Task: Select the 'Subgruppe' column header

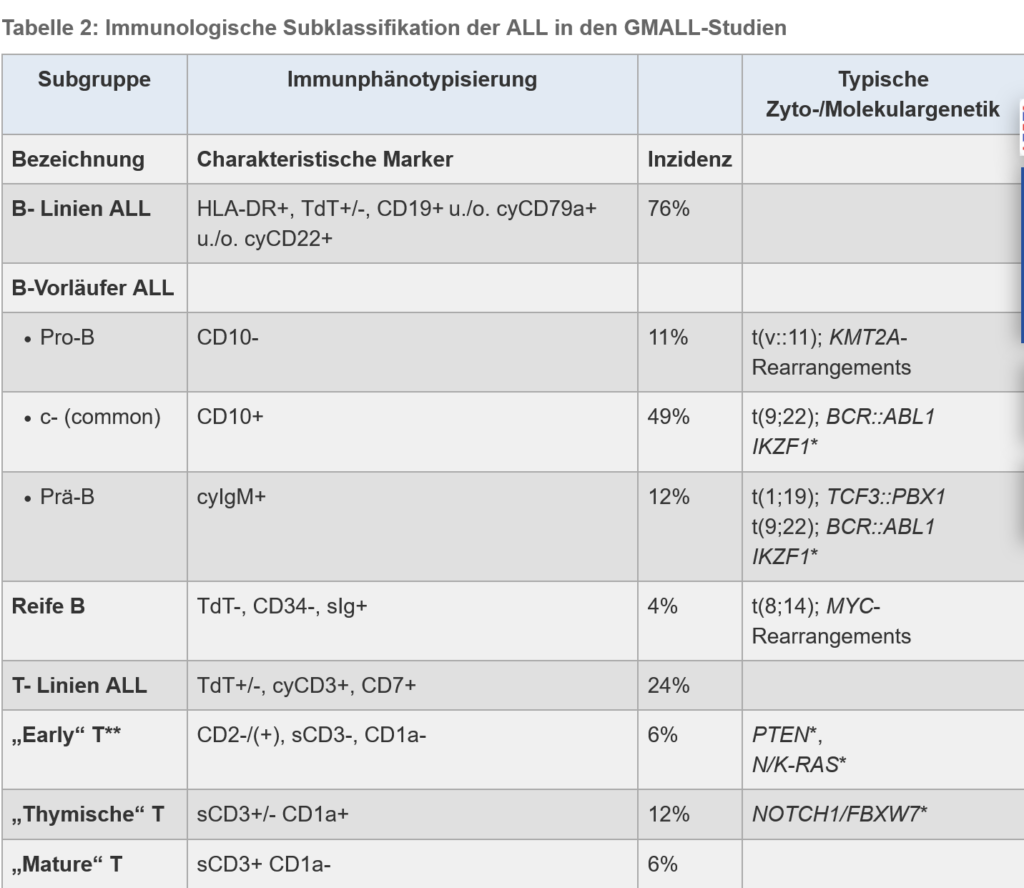Action: click(x=94, y=79)
